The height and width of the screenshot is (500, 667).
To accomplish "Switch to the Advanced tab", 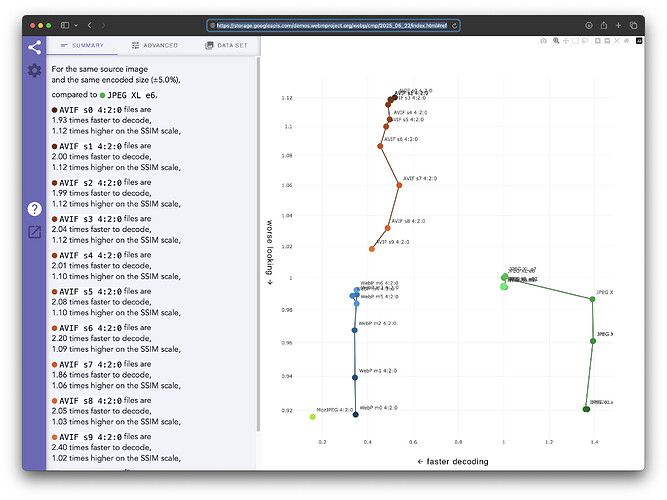I will click(x=154, y=45).
